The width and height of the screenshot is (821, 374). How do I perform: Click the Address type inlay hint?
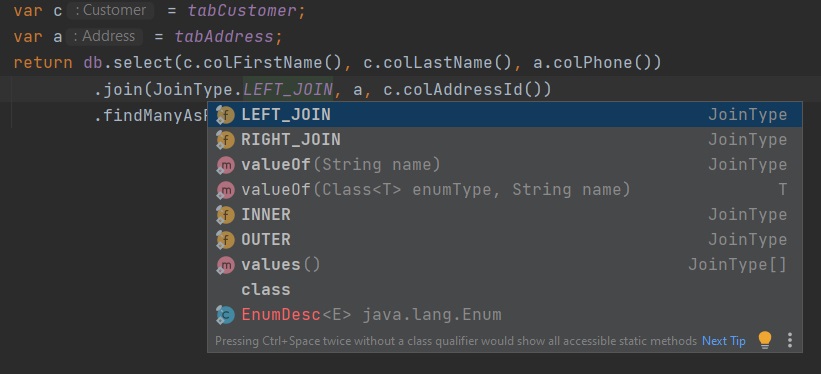[x=104, y=37]
